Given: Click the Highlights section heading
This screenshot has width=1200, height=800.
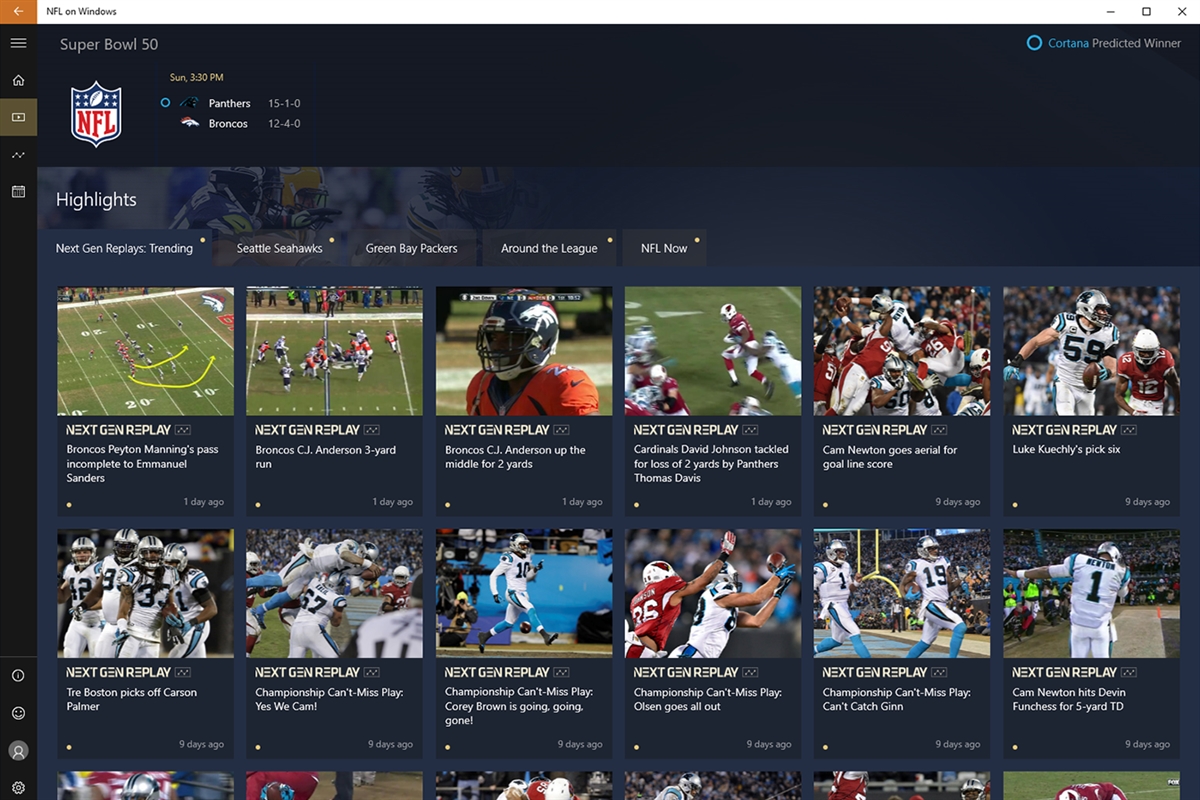Looking at the screenshot, I should pos(96,200).
